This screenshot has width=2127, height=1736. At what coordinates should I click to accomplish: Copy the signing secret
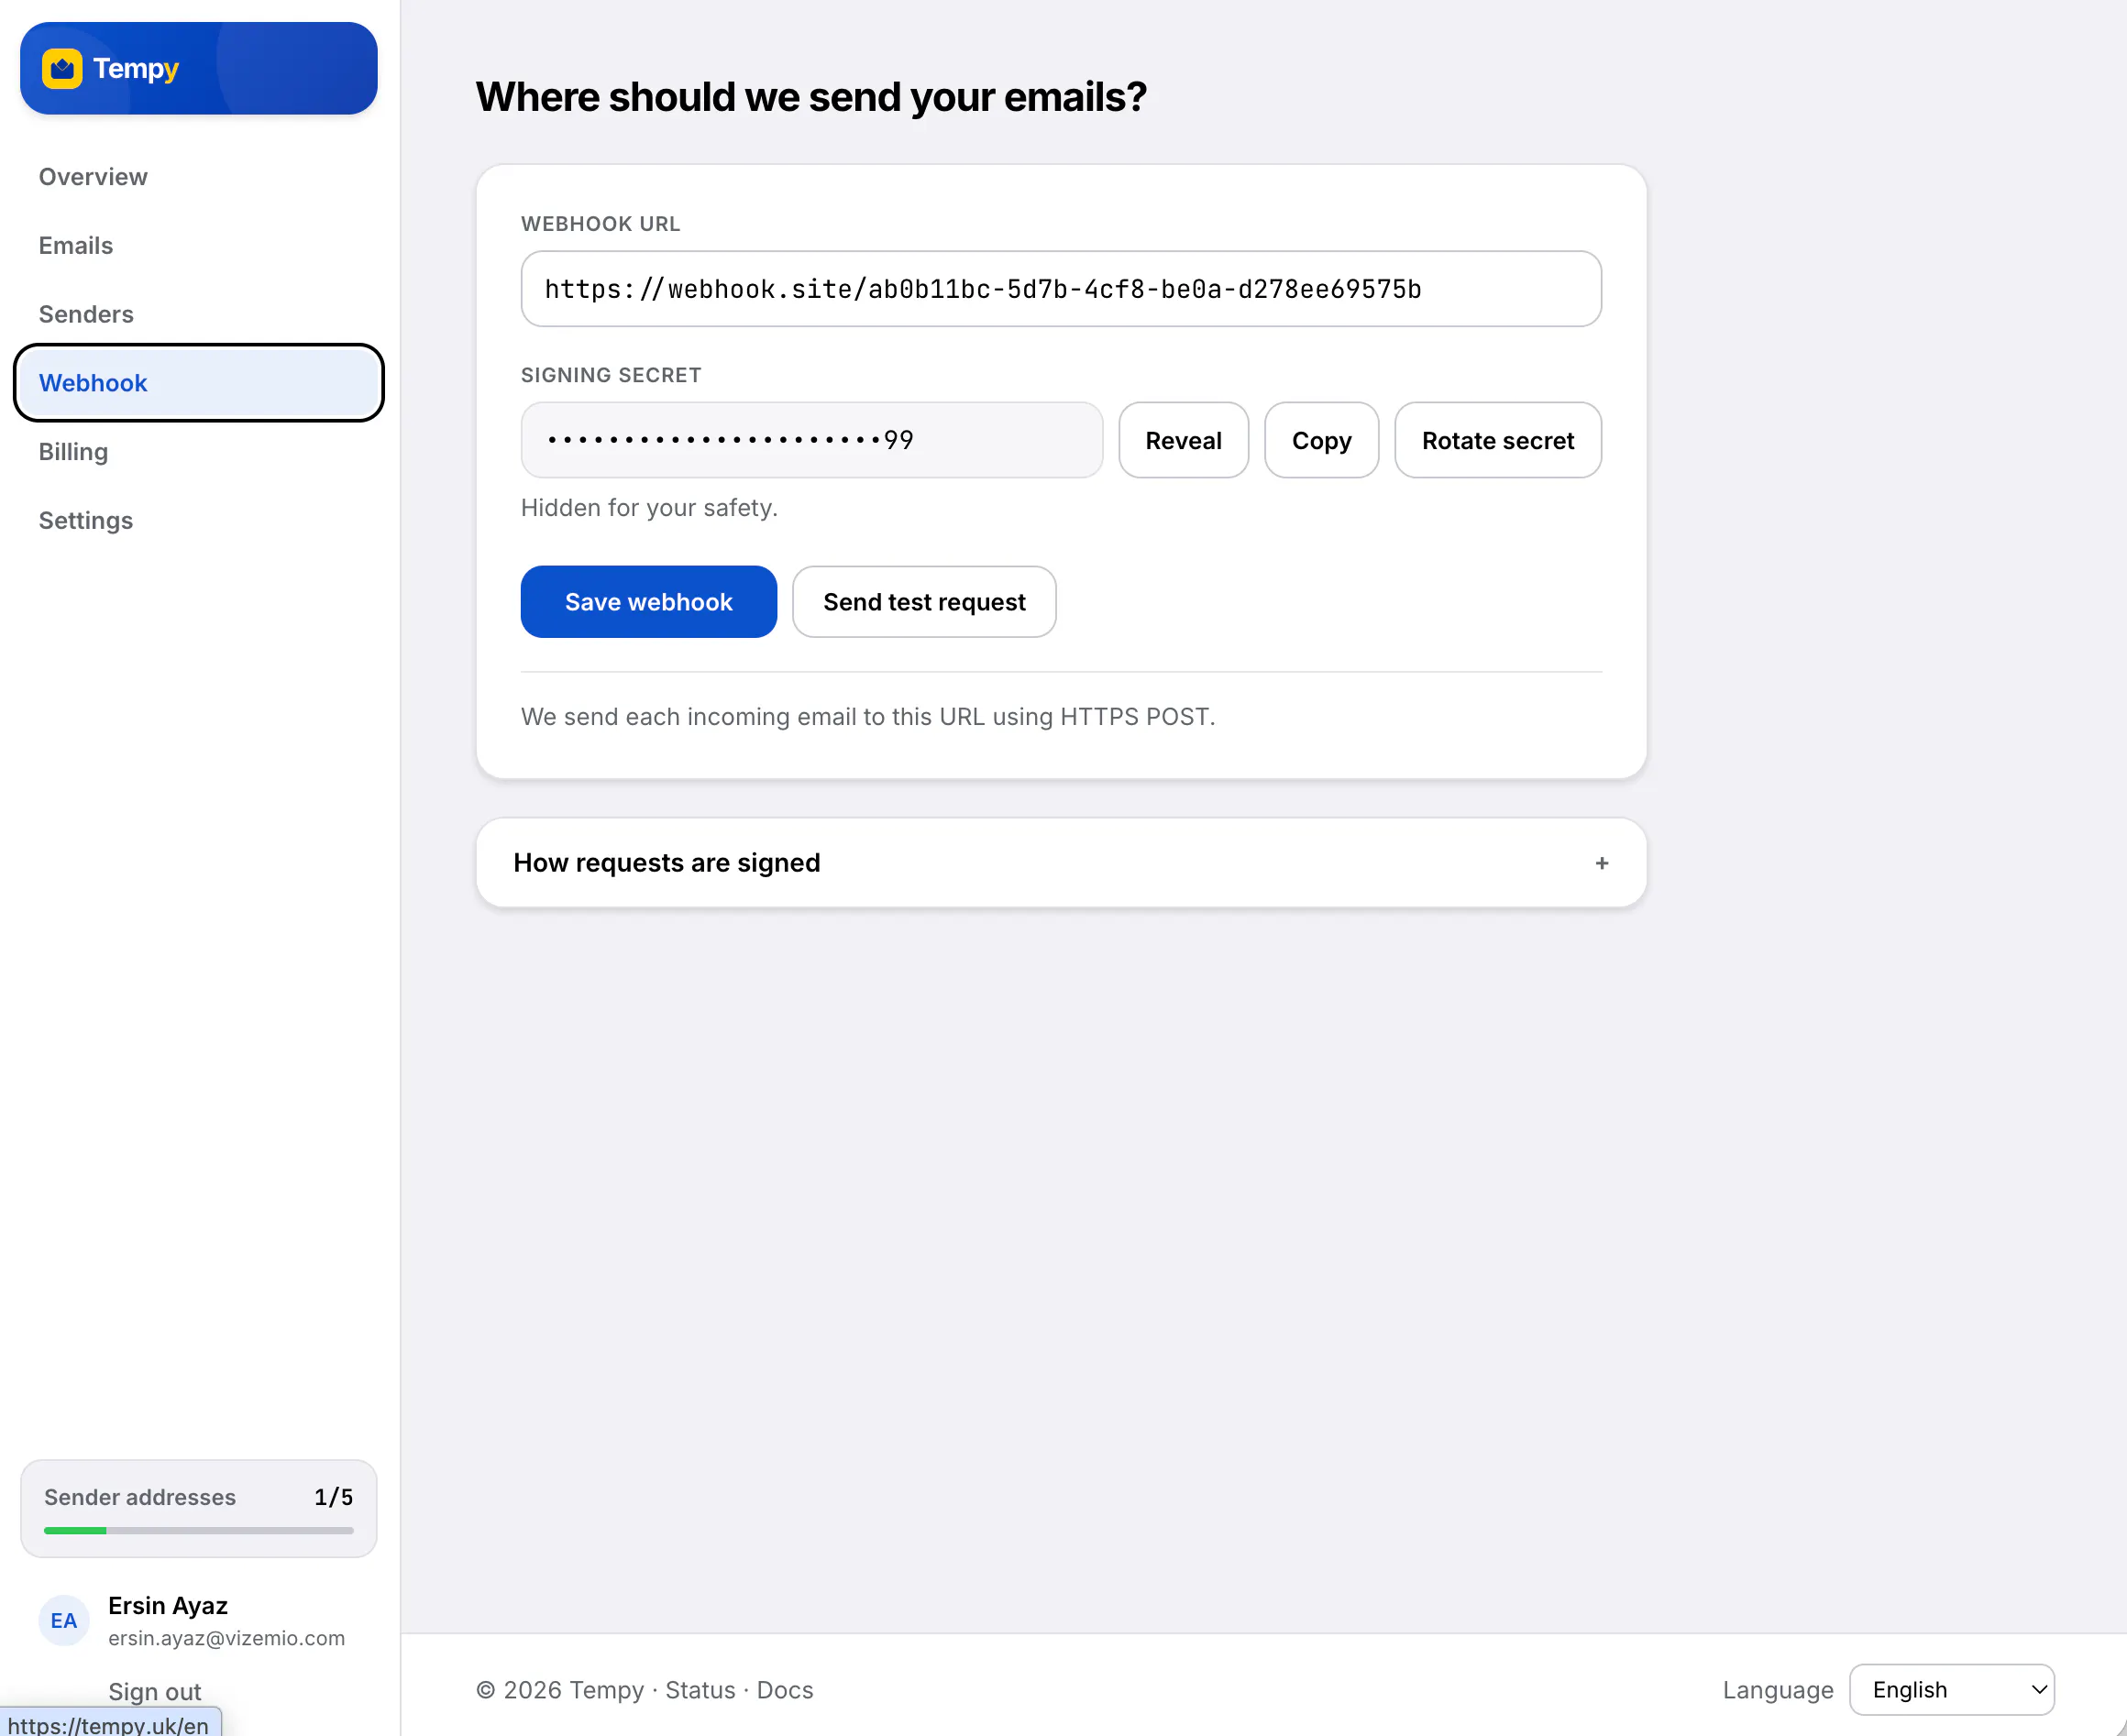coord(1321,440)
